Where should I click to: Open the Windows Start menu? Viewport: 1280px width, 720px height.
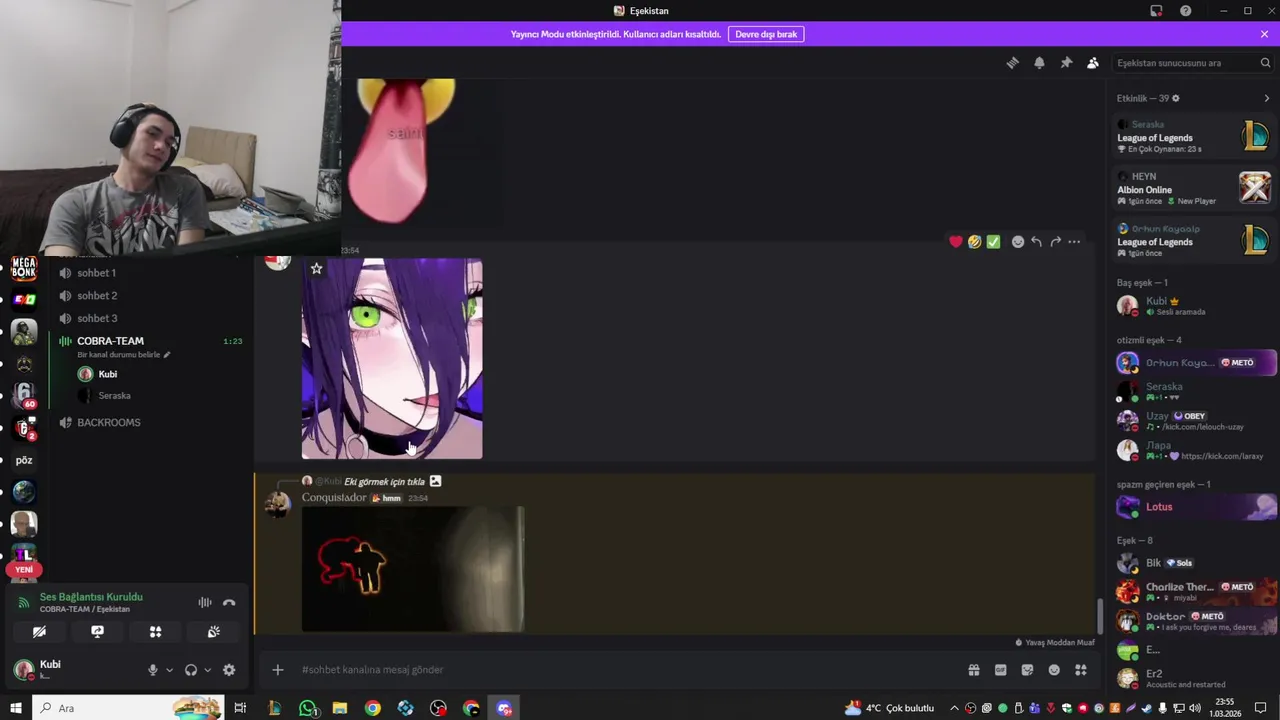[x=15, y=708]
